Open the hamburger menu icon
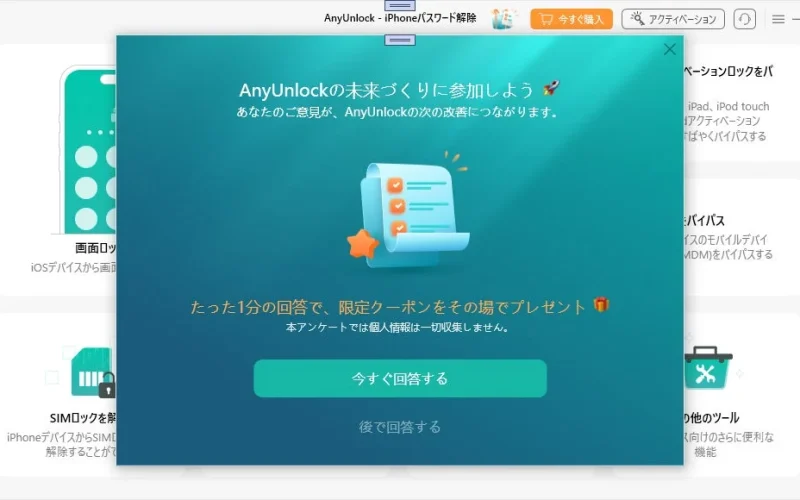 pyautogui.click(x=778, y=19)
